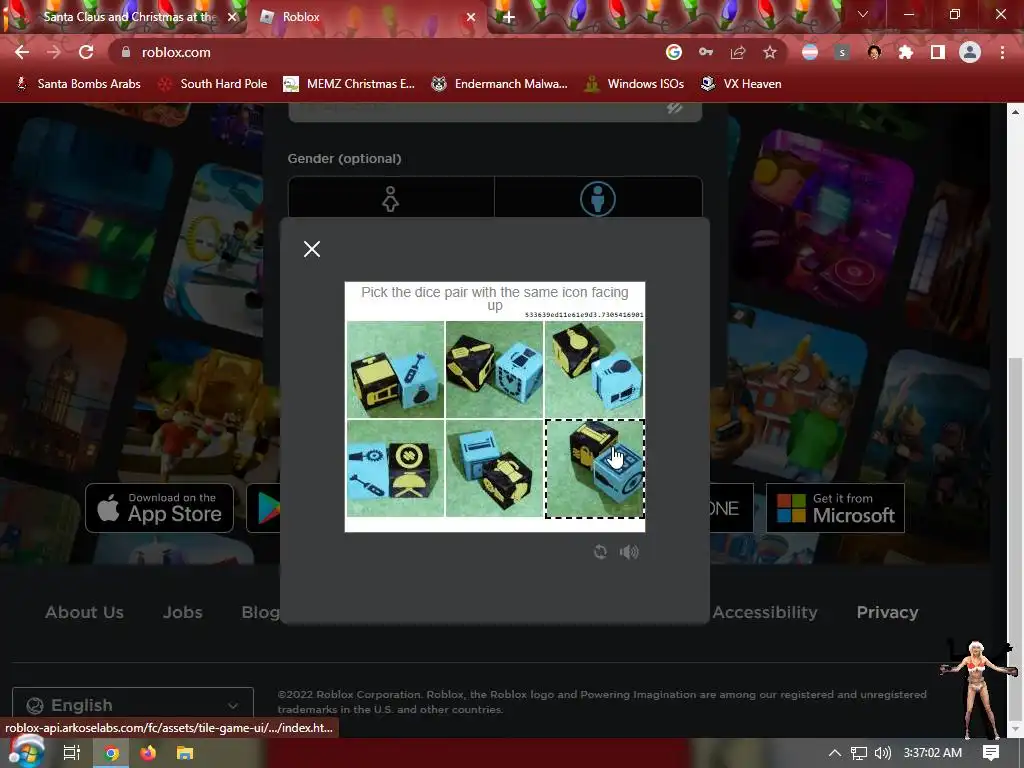Open the s extension icon in toolbar
Viewport: 1024px width, 768px height.
click(842, 52)
